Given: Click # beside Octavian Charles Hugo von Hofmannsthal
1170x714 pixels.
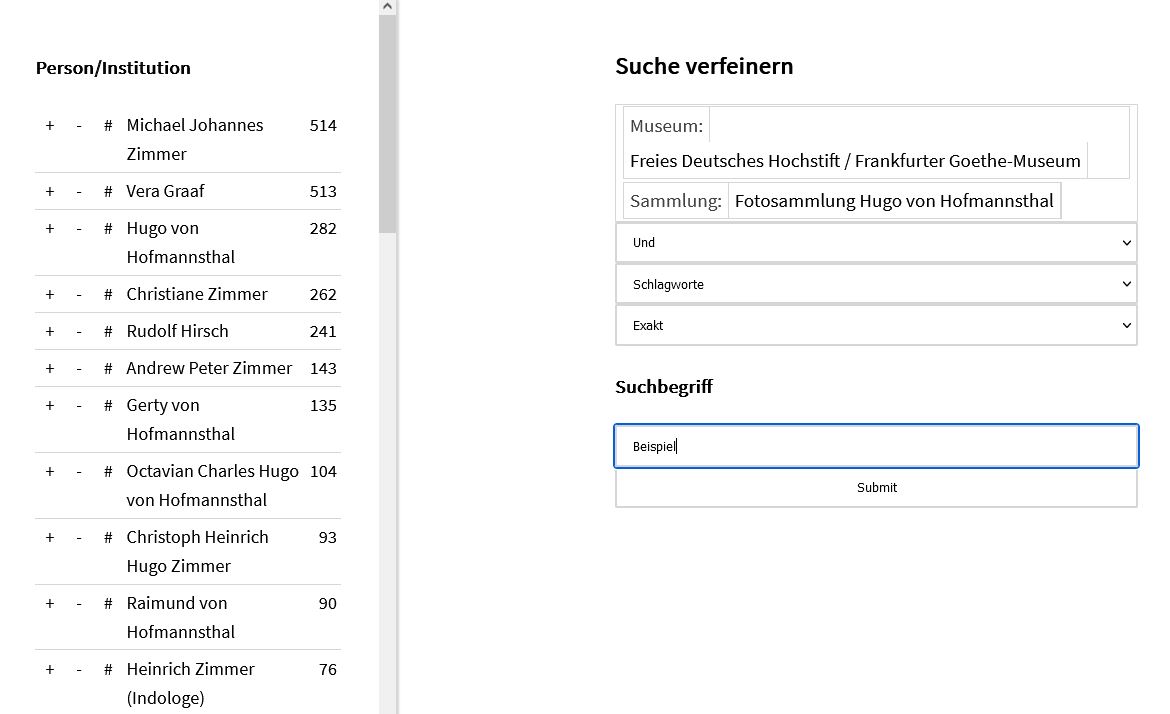Looking at the screenshot, I should (108, 472).
